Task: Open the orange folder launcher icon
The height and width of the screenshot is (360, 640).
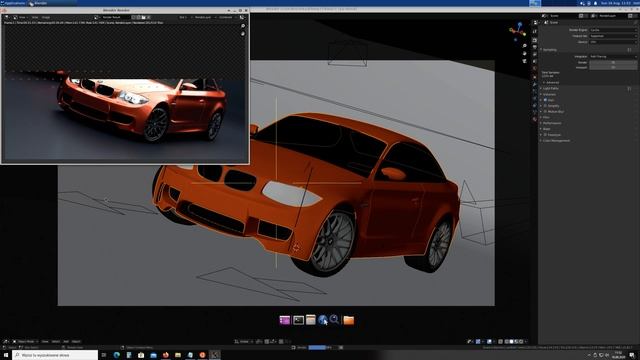Action: coord(349,320)
